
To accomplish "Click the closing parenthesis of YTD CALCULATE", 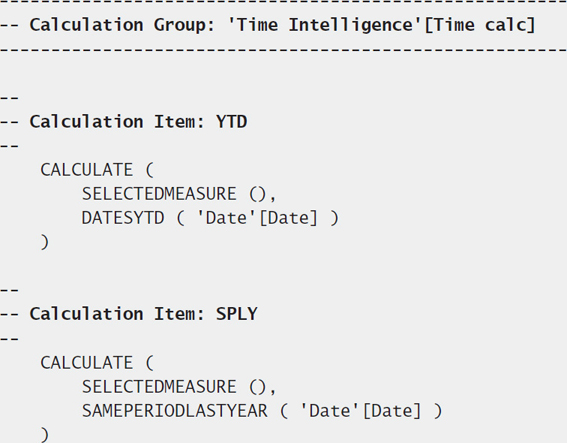I will coord(44,242).
